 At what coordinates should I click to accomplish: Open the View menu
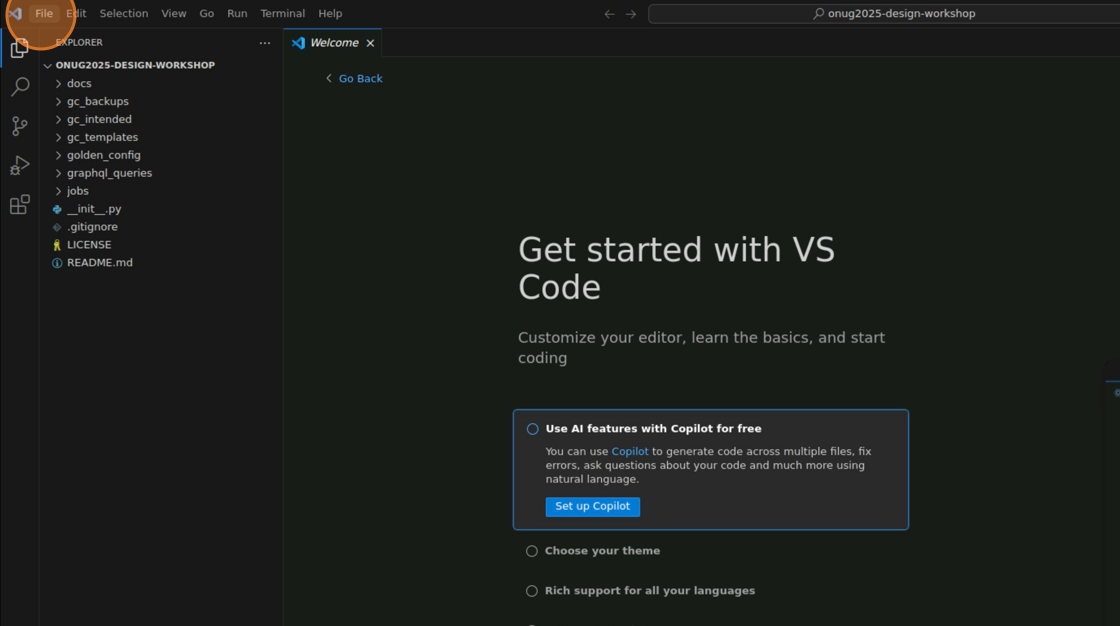[174, 14]
